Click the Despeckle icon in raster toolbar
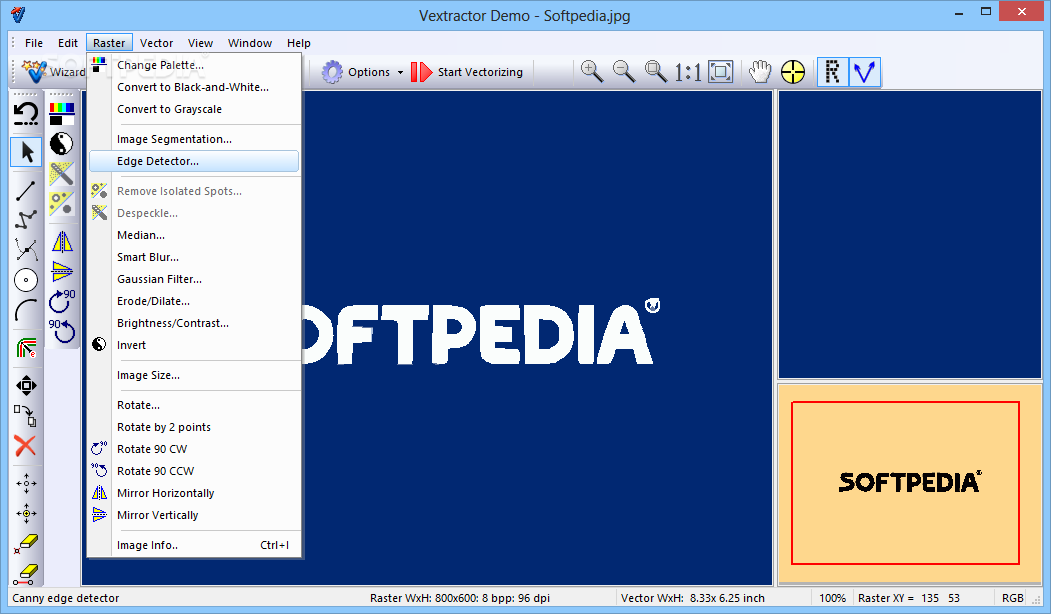The image size is (1051, 614). pos(62,173)
